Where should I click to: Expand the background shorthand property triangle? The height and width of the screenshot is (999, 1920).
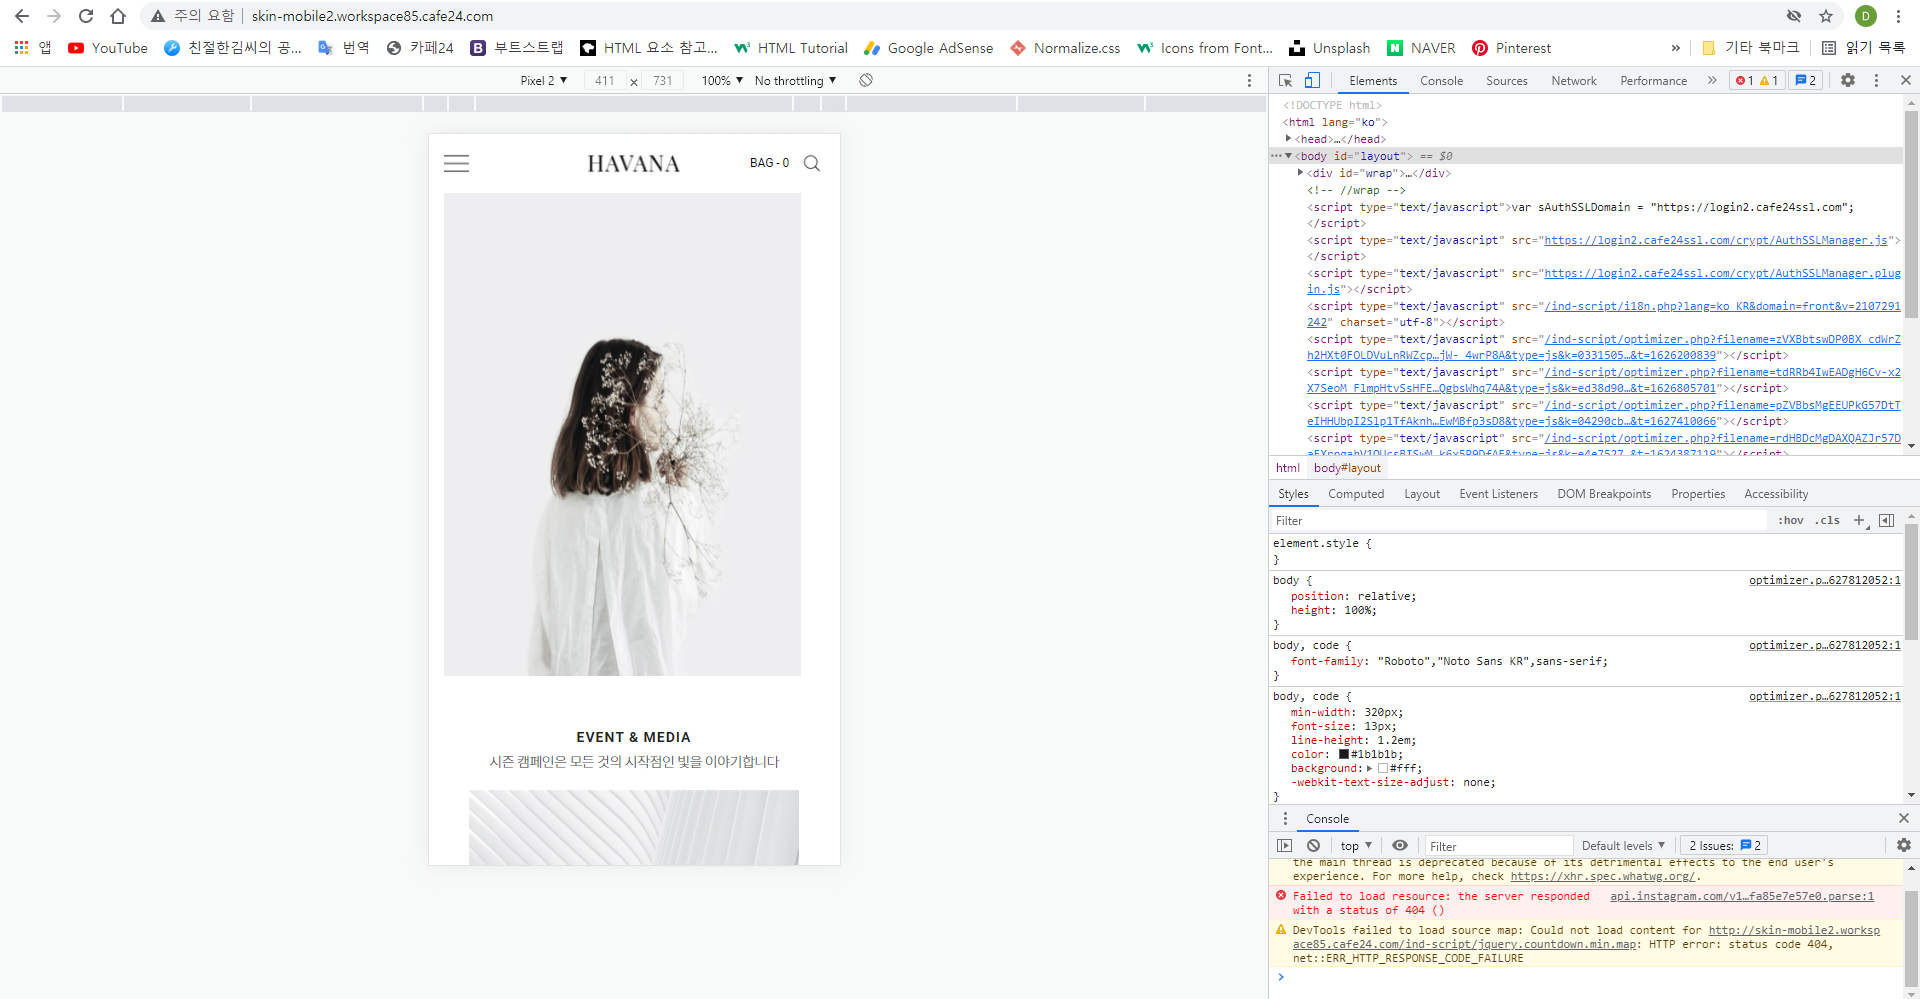[x=1370, y=769]
